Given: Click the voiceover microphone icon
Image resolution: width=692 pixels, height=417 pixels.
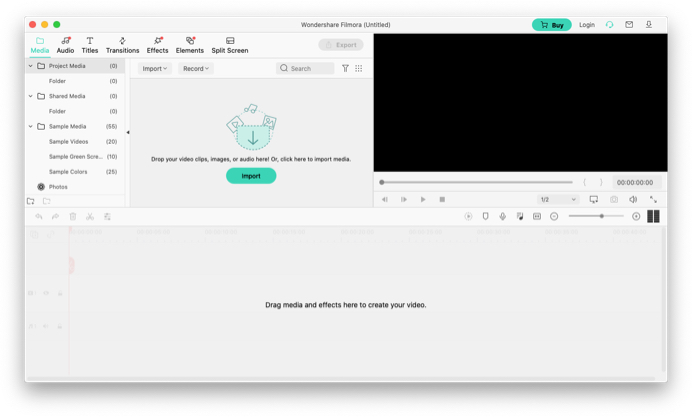Looking at the screenshot, I should pyautogui.click(x=503, y=216).
